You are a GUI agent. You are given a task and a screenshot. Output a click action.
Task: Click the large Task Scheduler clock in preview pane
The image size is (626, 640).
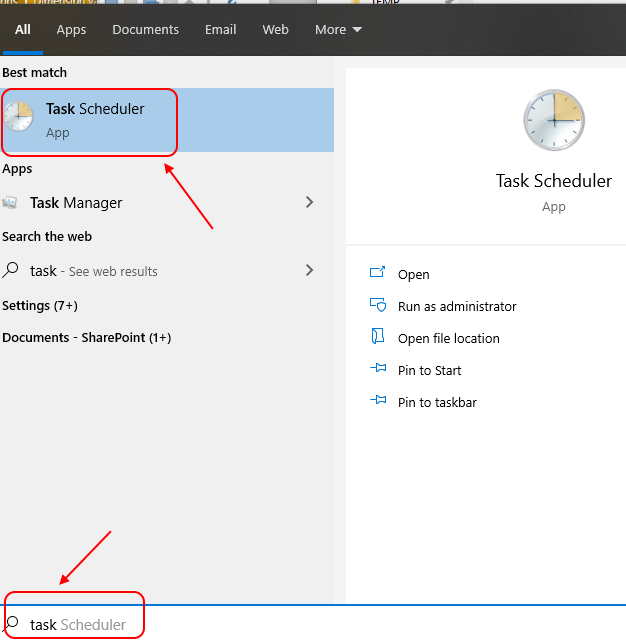(x=554, y=120)
